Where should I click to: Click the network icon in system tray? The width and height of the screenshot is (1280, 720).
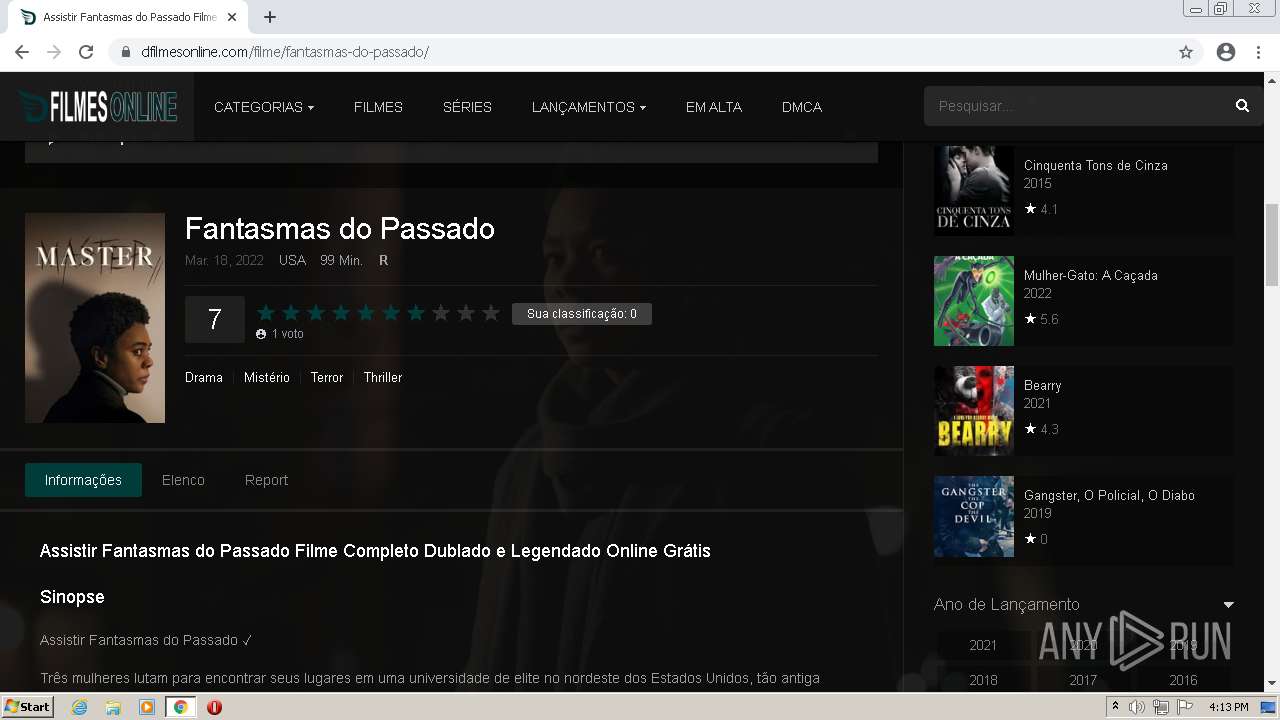click(x=1160, y=707)
